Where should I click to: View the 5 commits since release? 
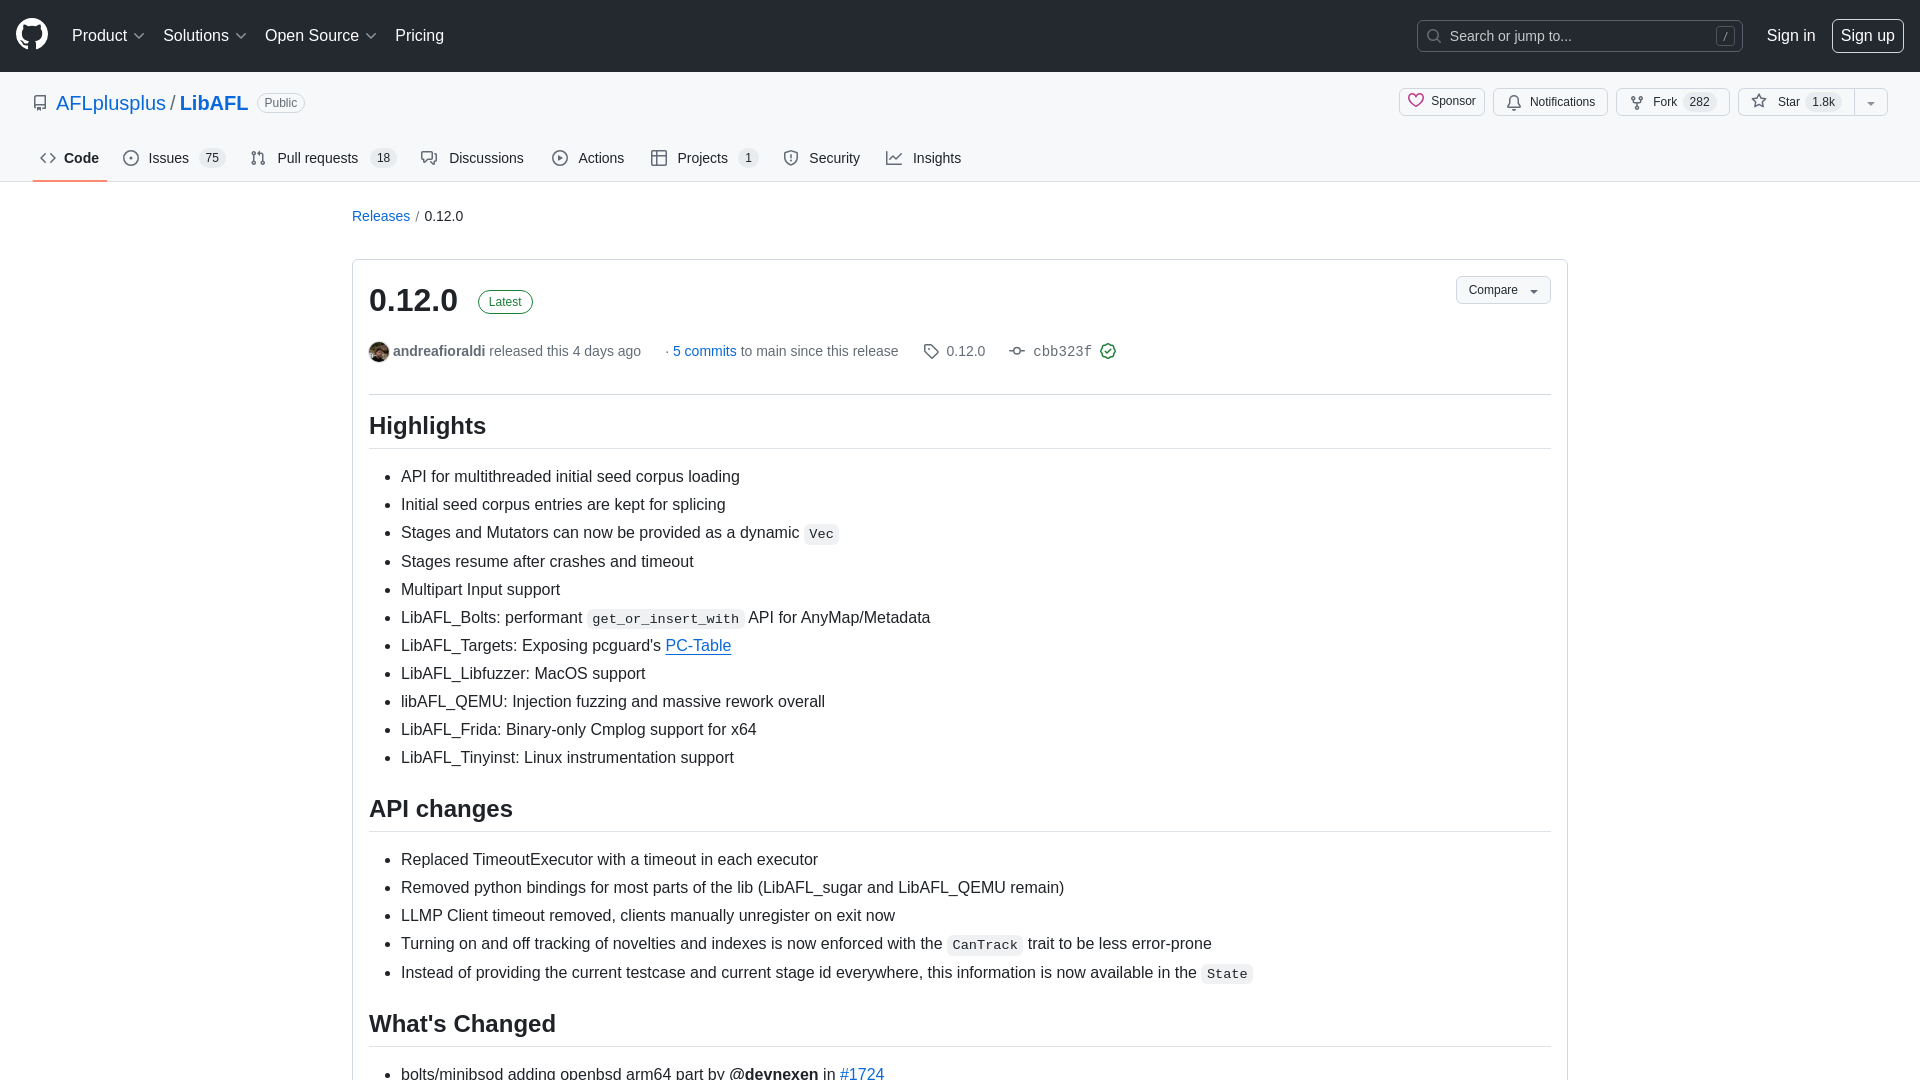[705, 351]
